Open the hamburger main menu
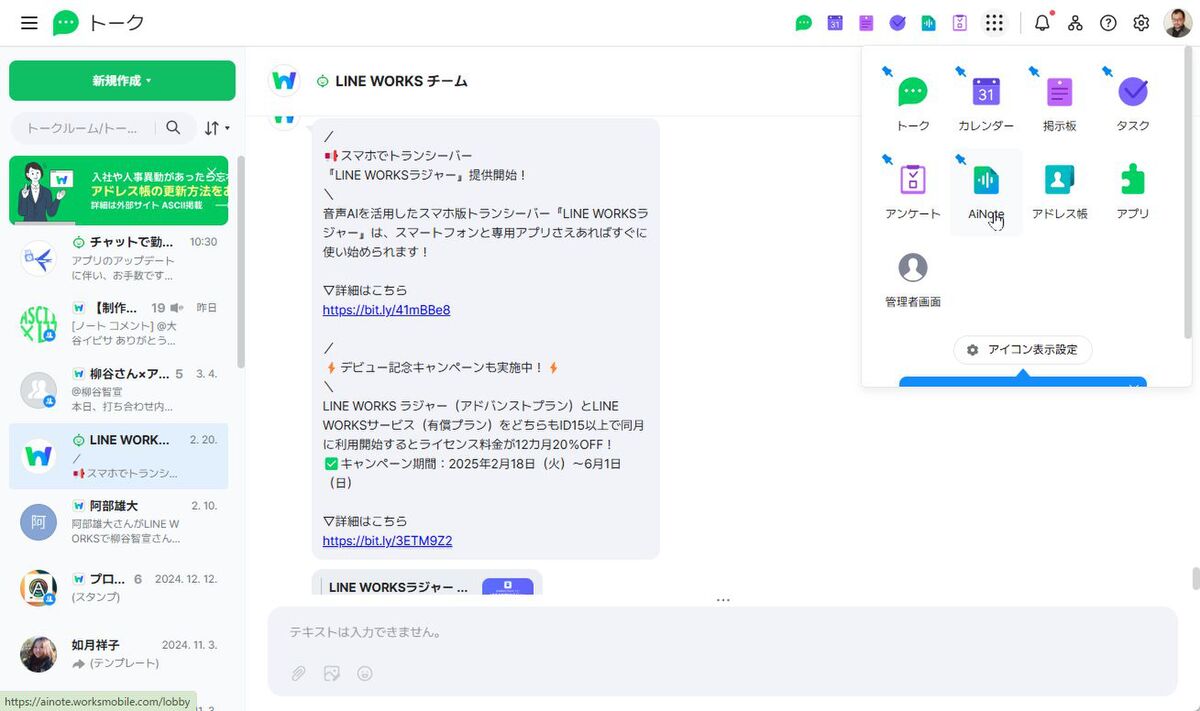 29,23
